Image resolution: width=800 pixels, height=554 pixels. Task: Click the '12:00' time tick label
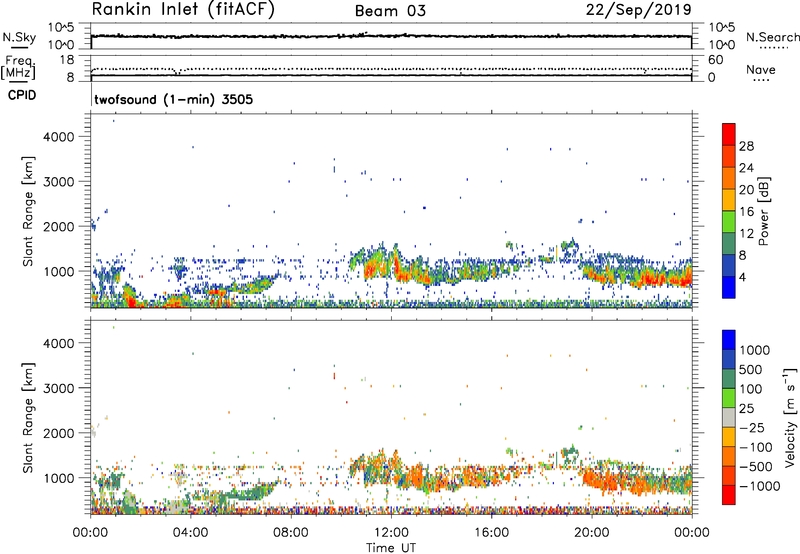tap(391, 533)
